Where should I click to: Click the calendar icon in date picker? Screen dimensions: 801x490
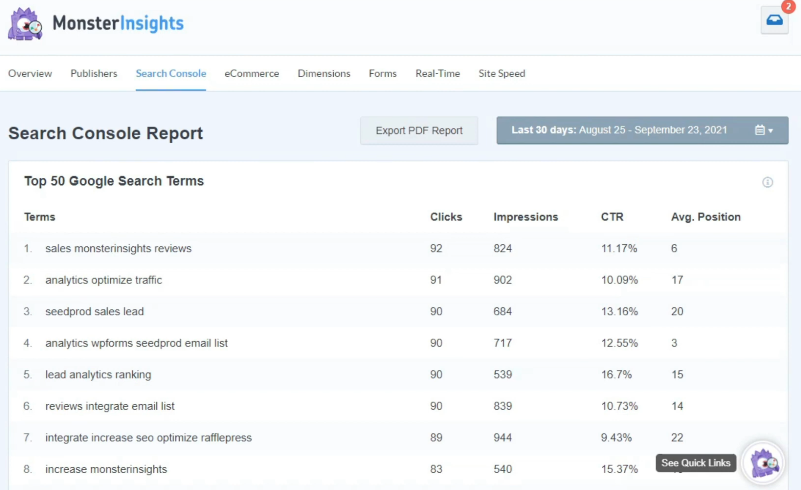pyautogui.click(x=760, y=131)
